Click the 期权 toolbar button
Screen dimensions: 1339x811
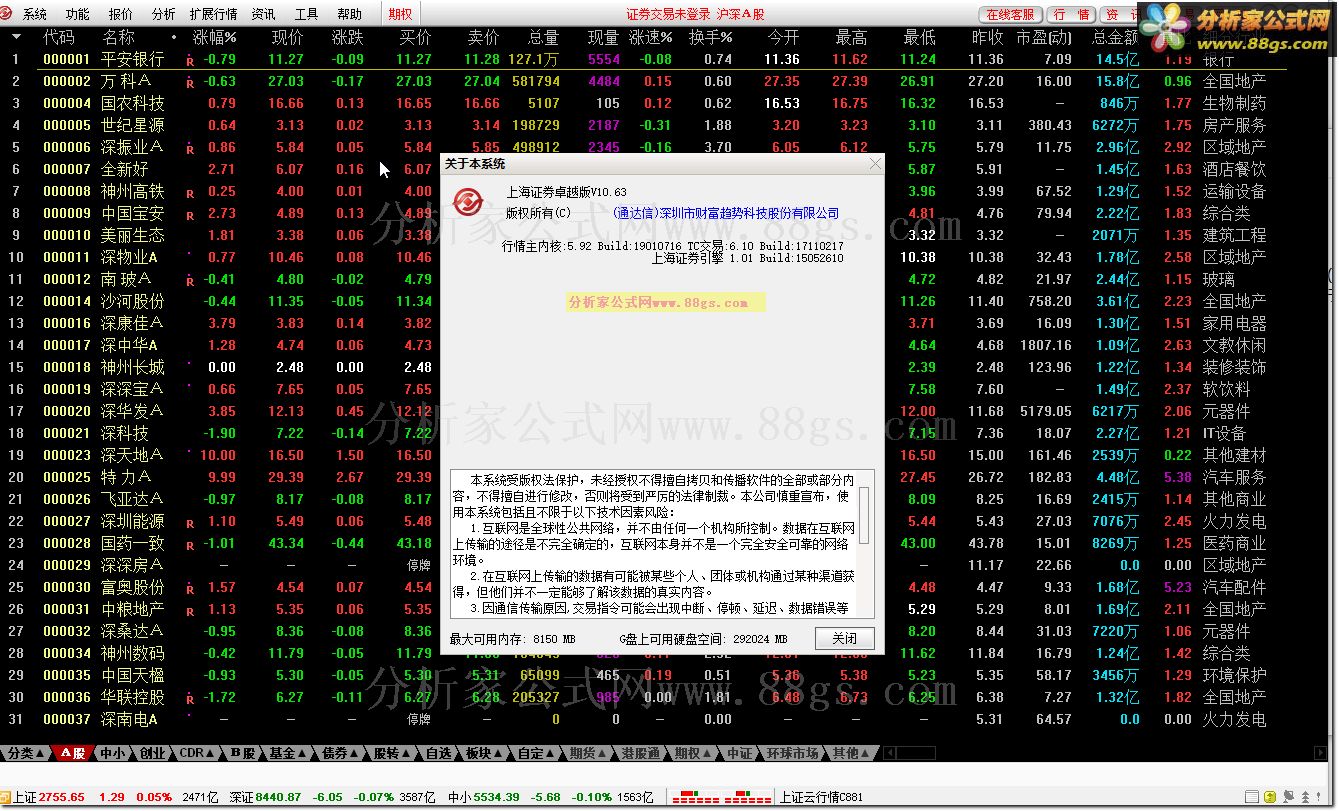coord(400,14)
